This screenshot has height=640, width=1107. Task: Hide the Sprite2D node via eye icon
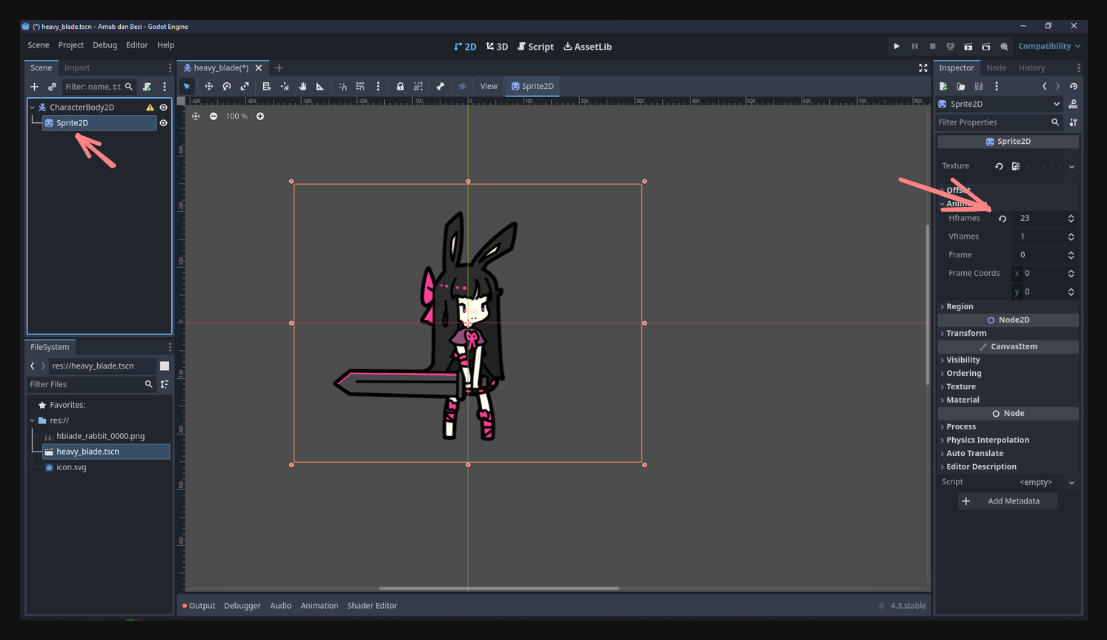(x=163, y=123)
